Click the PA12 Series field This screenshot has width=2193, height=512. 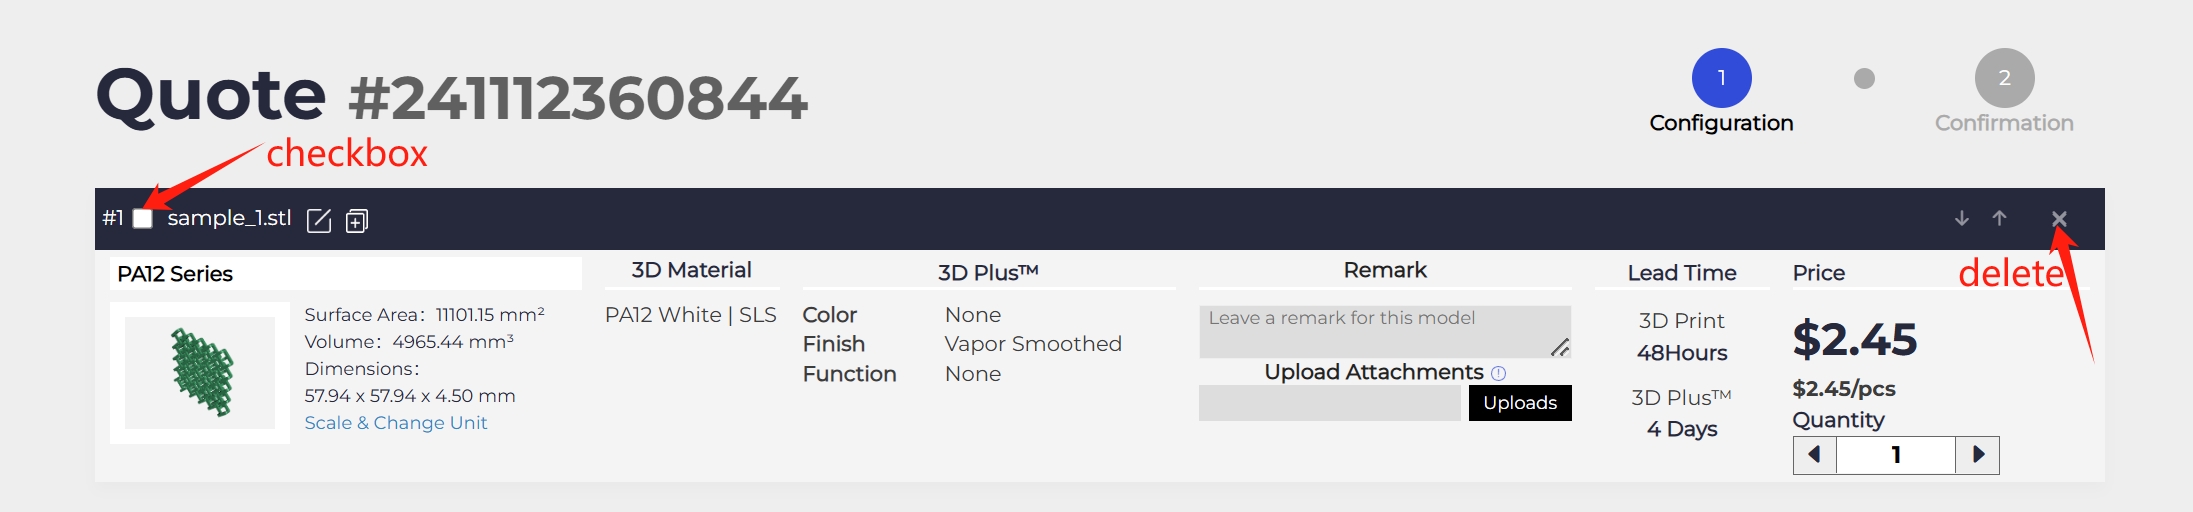345,274
